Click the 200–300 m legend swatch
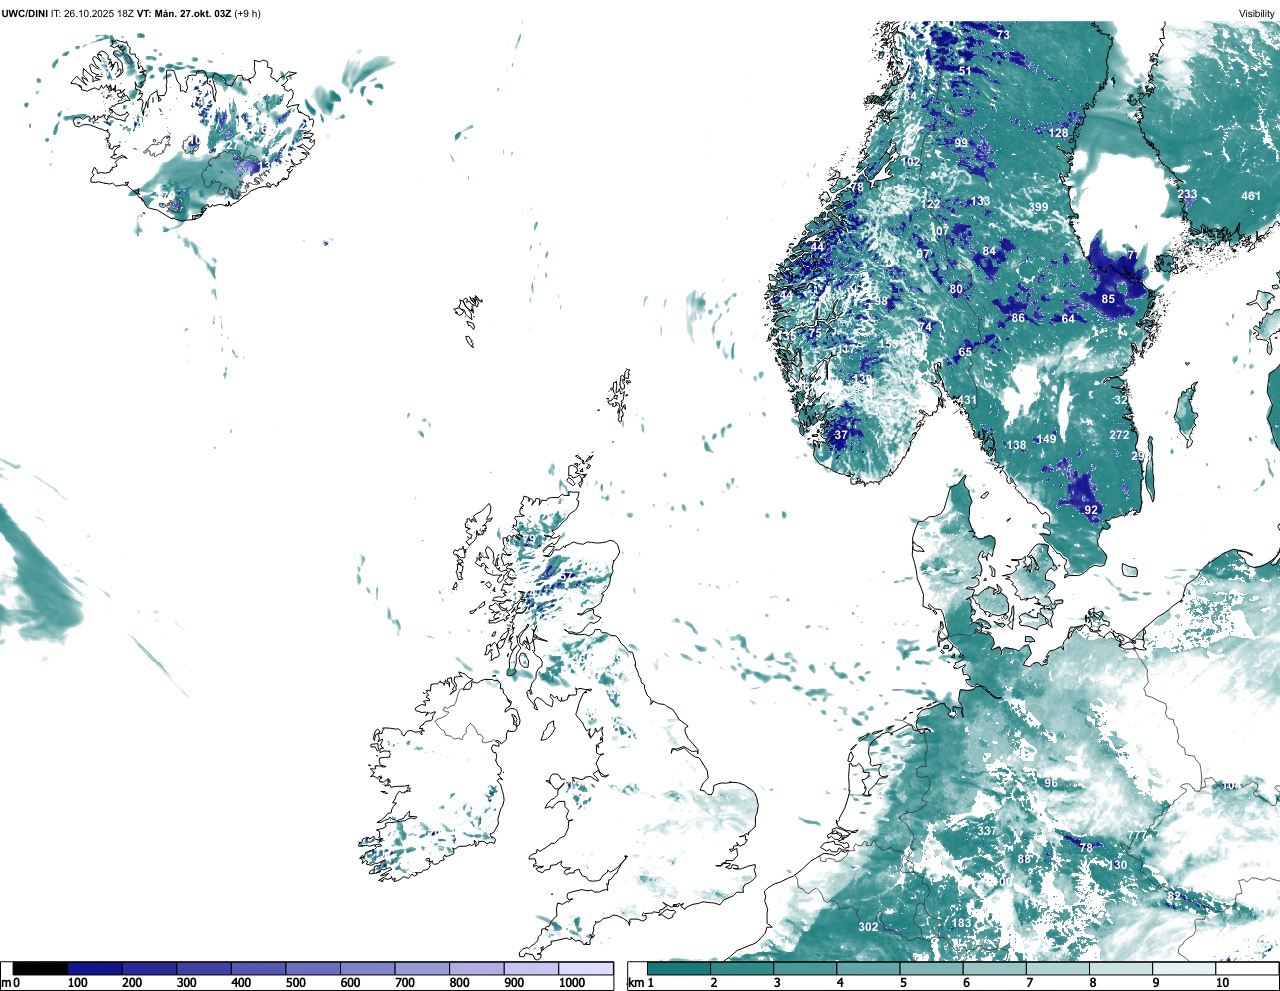Screen dimensions: 1280x991 [149, 968]
